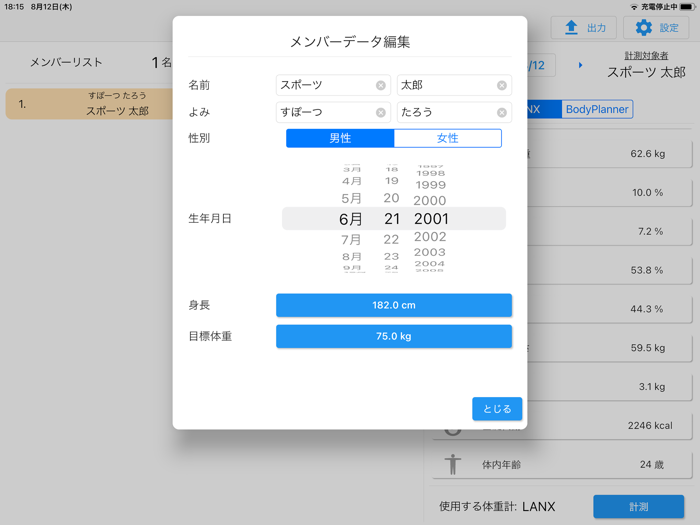Viewport: 700px width, 525px height.
Task: Tap the 2246 kcal measurement value
Action: tap(650, 426)
